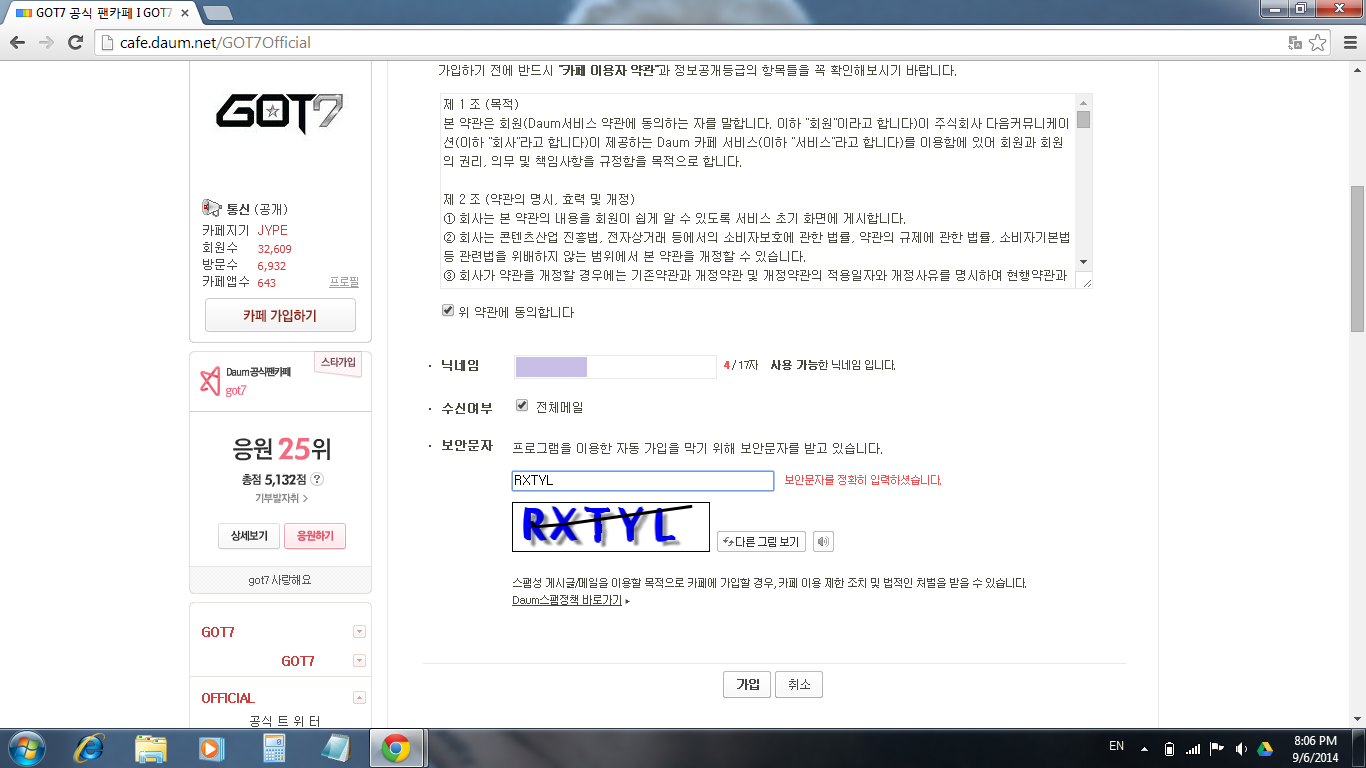Screen dimensions: 1366x768
Task: Toggle the 전체메일 checkbox
Action: tap(522, 406)
